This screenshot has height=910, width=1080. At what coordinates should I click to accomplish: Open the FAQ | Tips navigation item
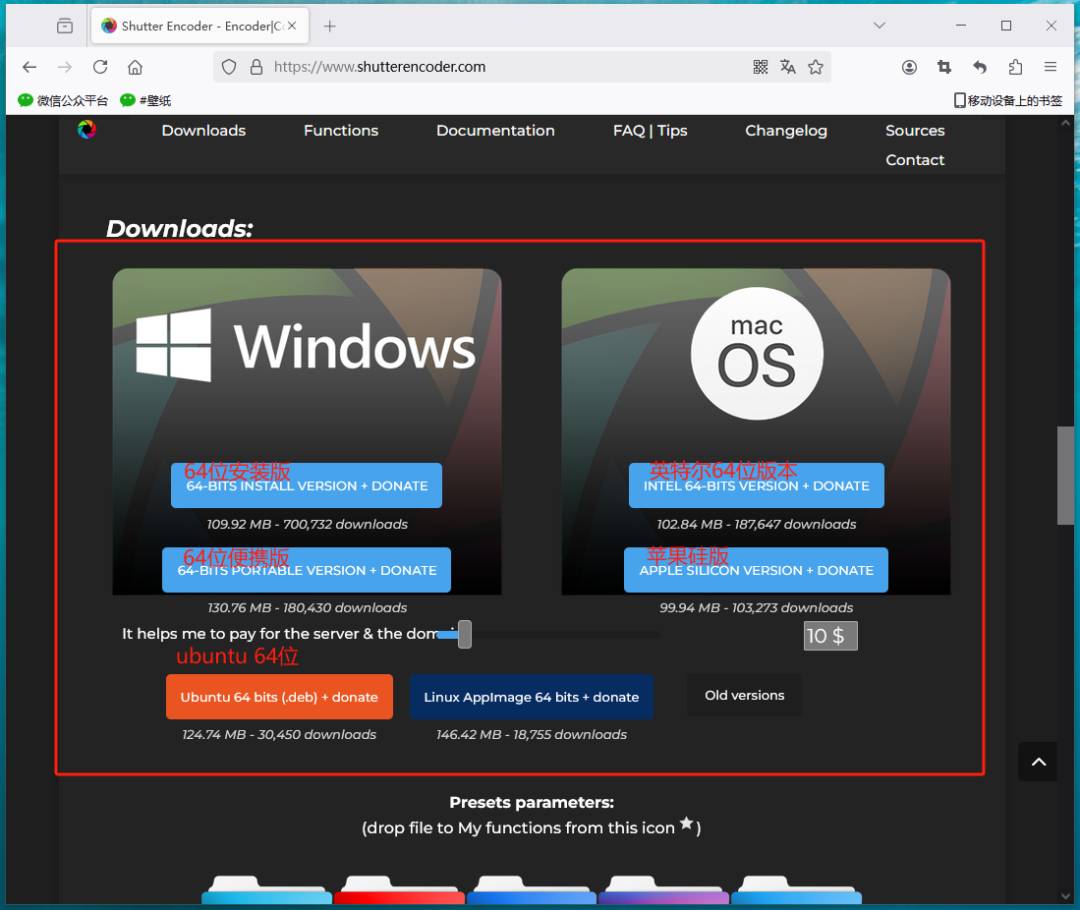[x=650, y=130]
